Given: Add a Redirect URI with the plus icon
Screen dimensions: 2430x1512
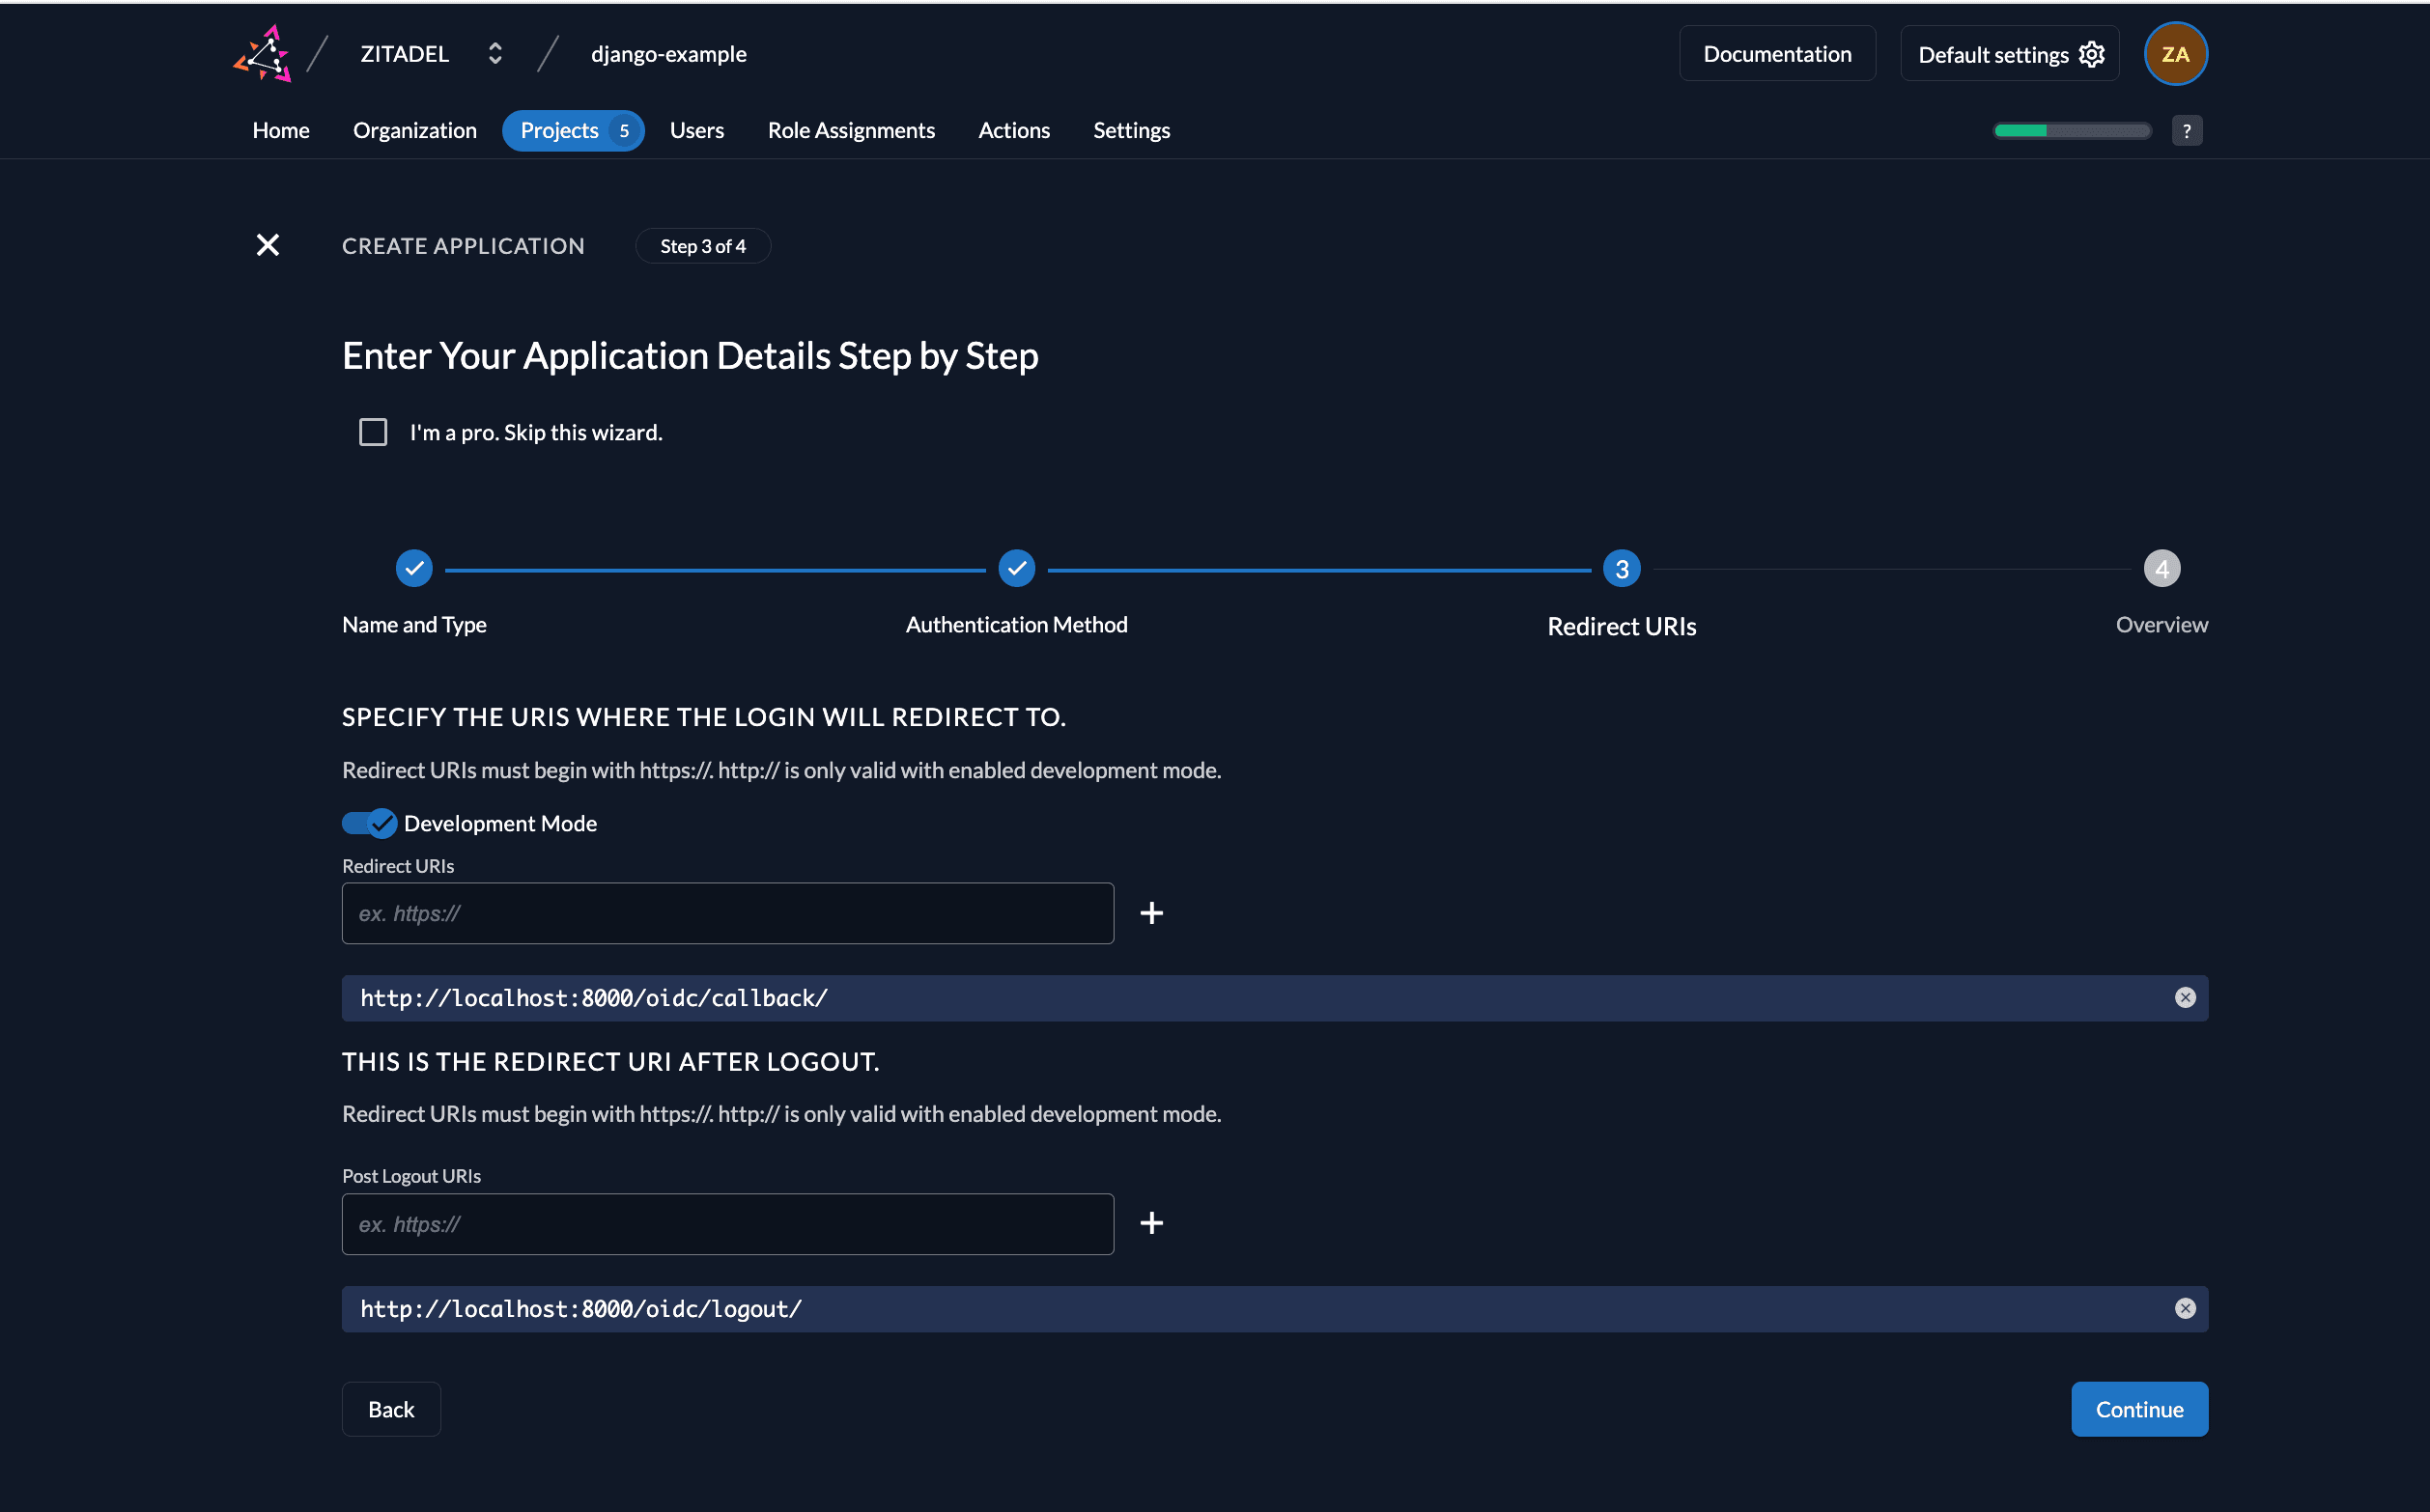Looking at the screenshot, I should pos(1152,912).
